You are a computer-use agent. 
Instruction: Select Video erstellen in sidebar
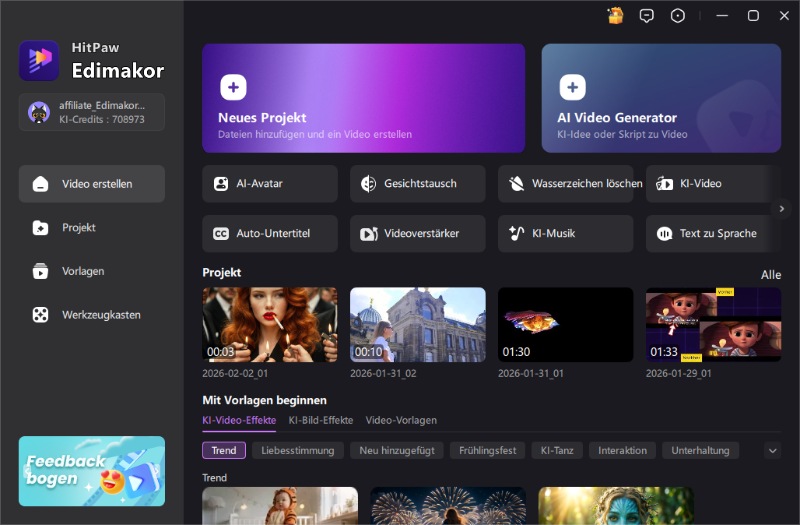click(x=92, y=184)
